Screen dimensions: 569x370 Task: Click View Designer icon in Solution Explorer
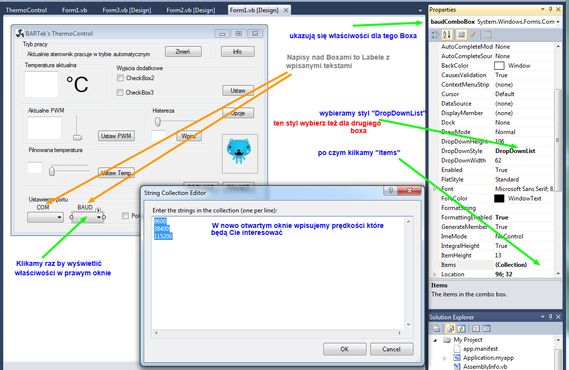coord(487,329)
